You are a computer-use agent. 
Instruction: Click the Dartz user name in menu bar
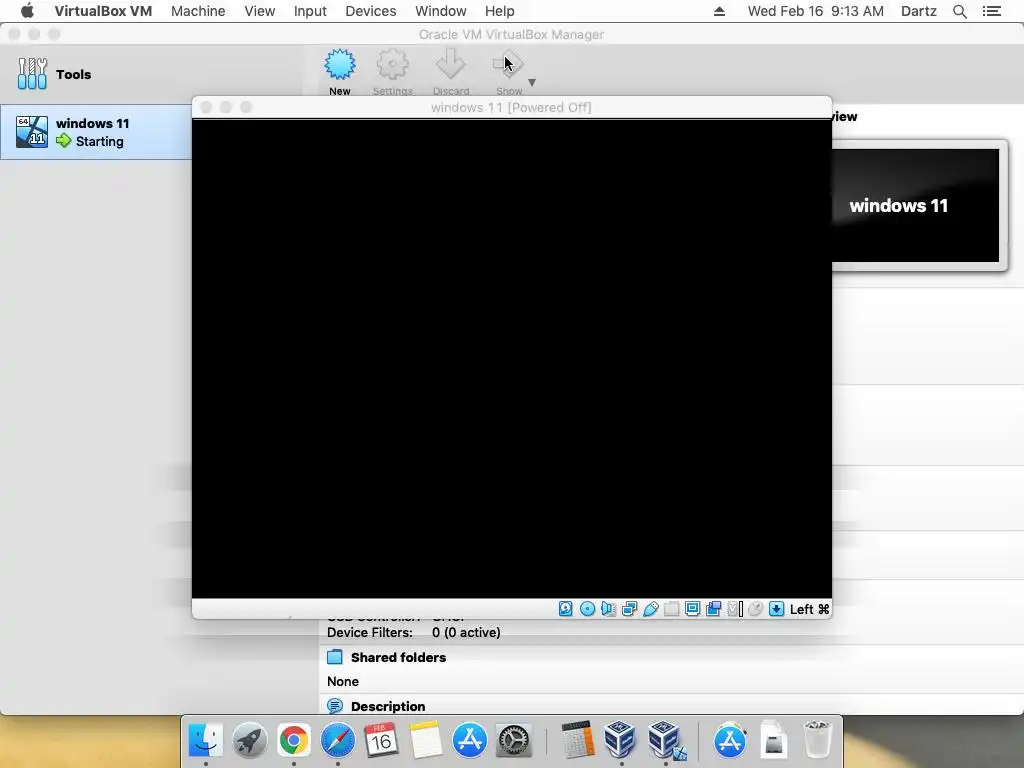pos(918,11)
